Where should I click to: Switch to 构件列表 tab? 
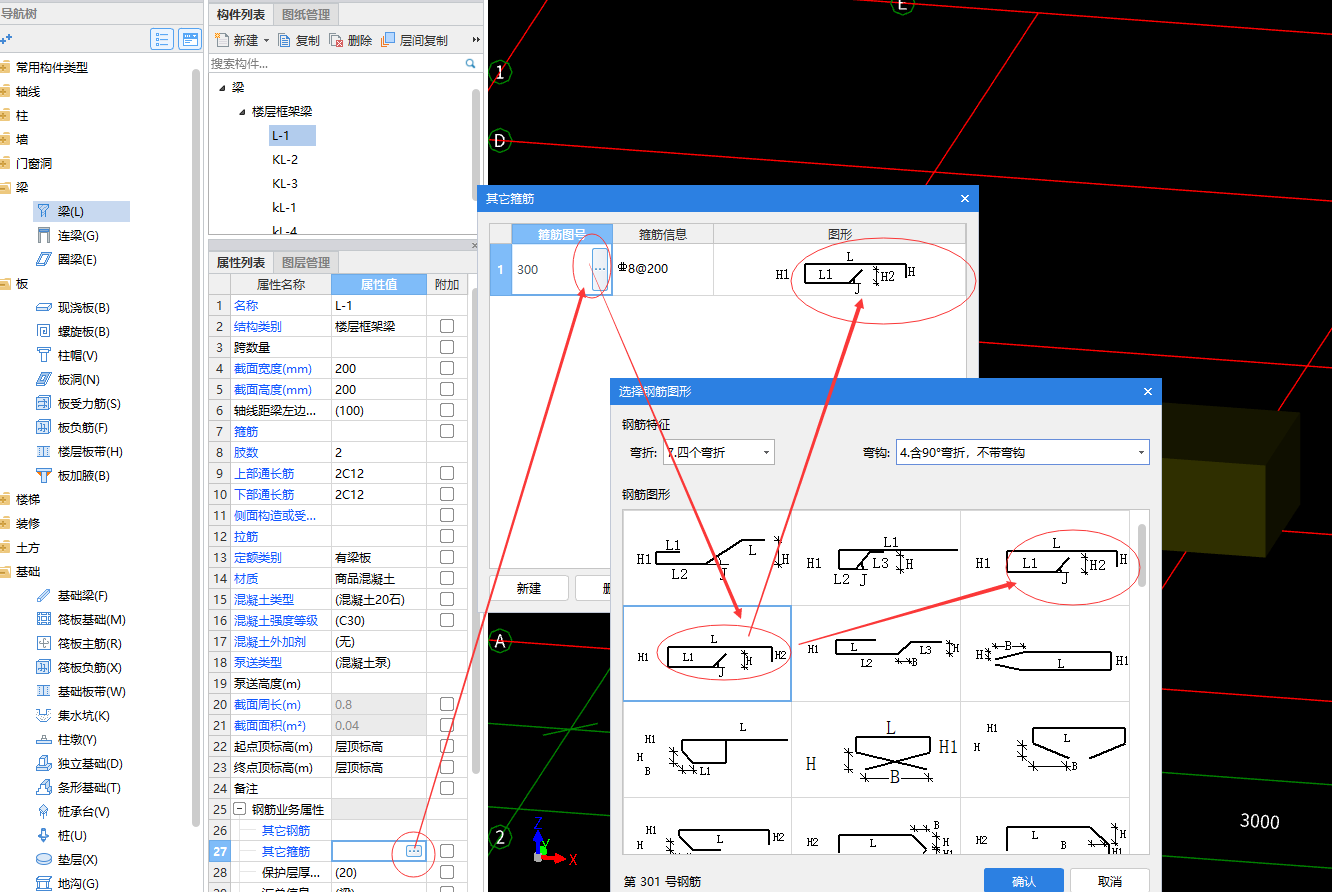coord(241,15)
